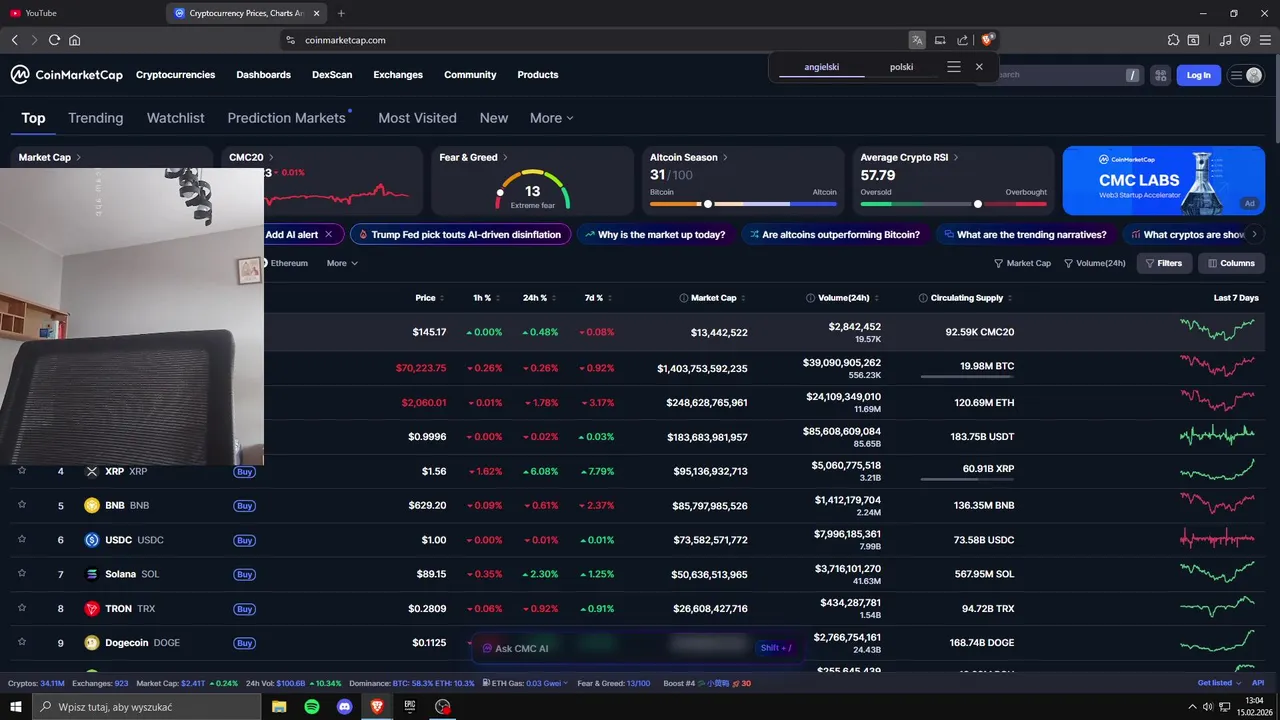Sort by the 7d % column
The height and width of the screenshot is (720, 1280).
click(x=600, y=298)
